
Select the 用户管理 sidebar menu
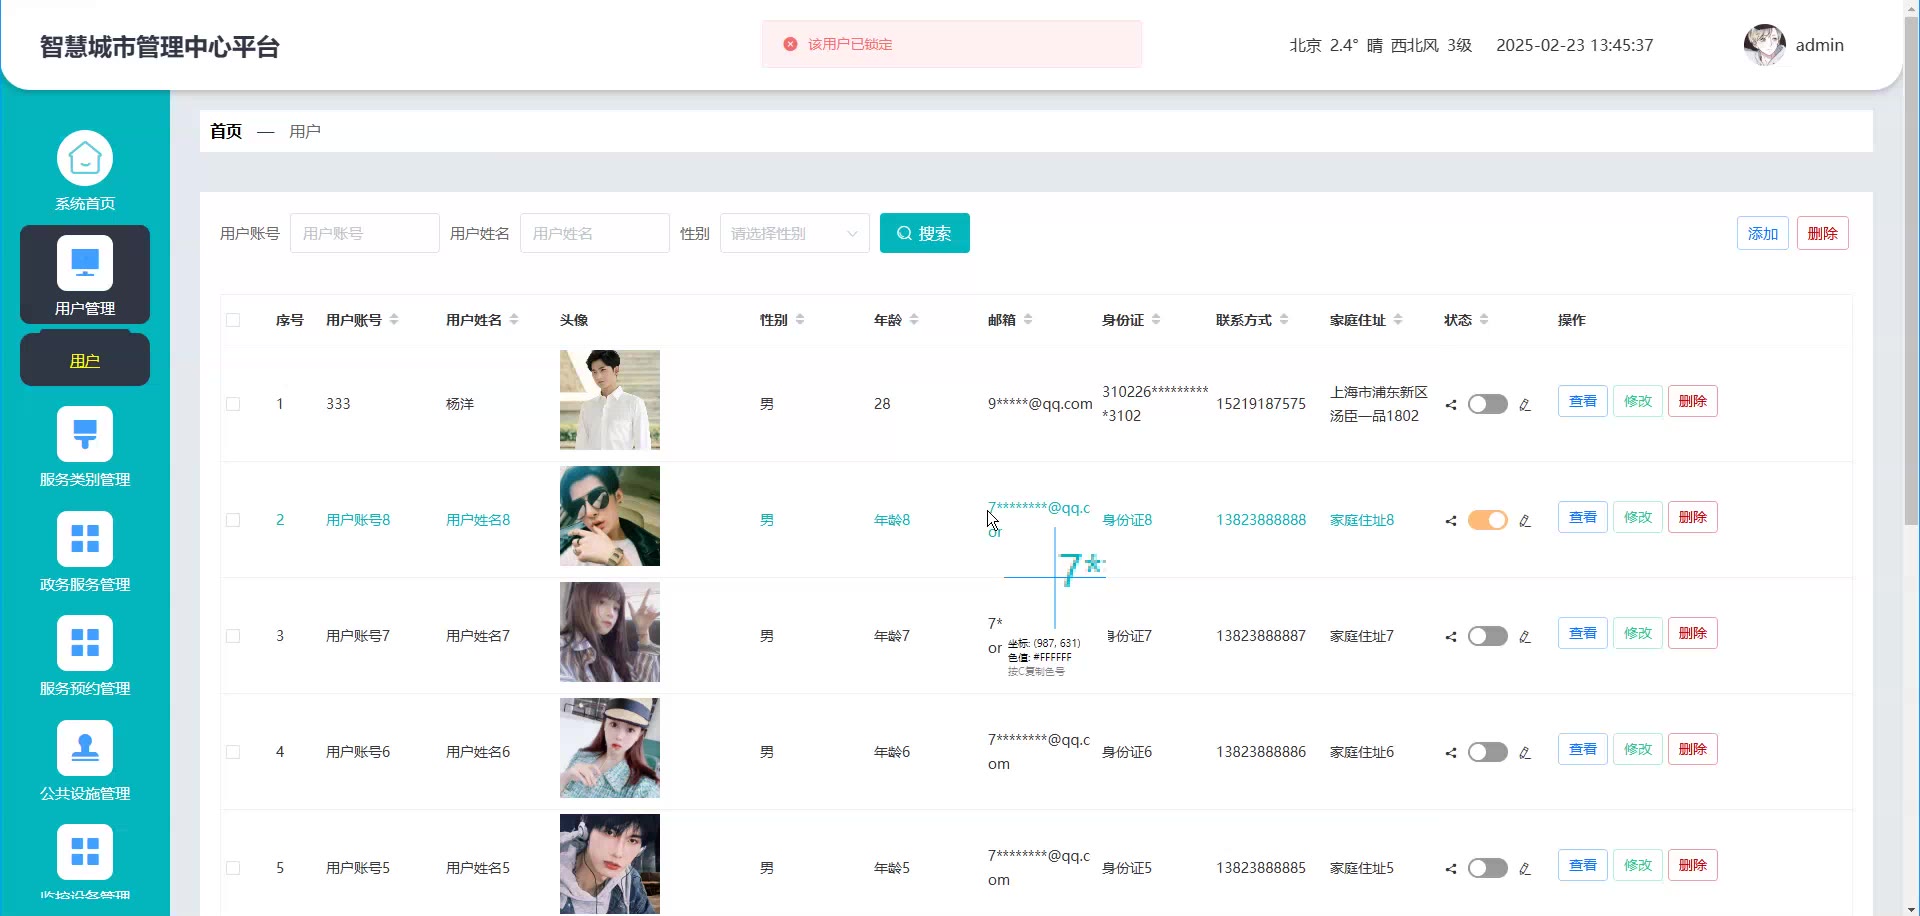(85, 275)
